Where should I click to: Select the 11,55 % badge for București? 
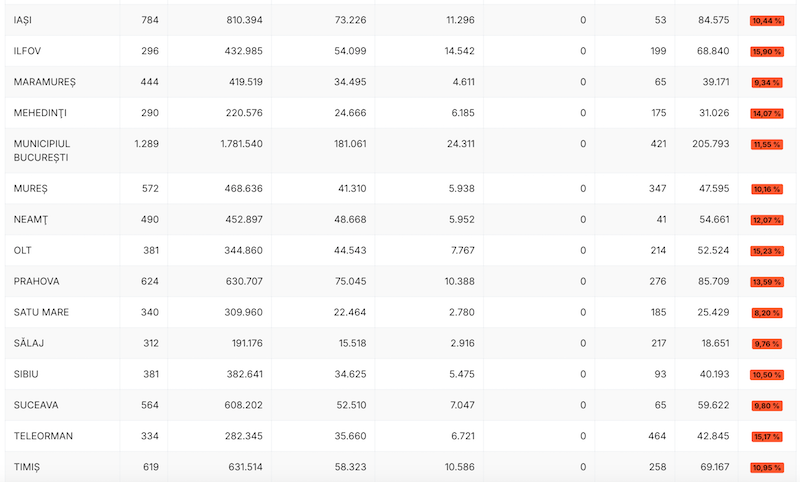coord(767,144)
